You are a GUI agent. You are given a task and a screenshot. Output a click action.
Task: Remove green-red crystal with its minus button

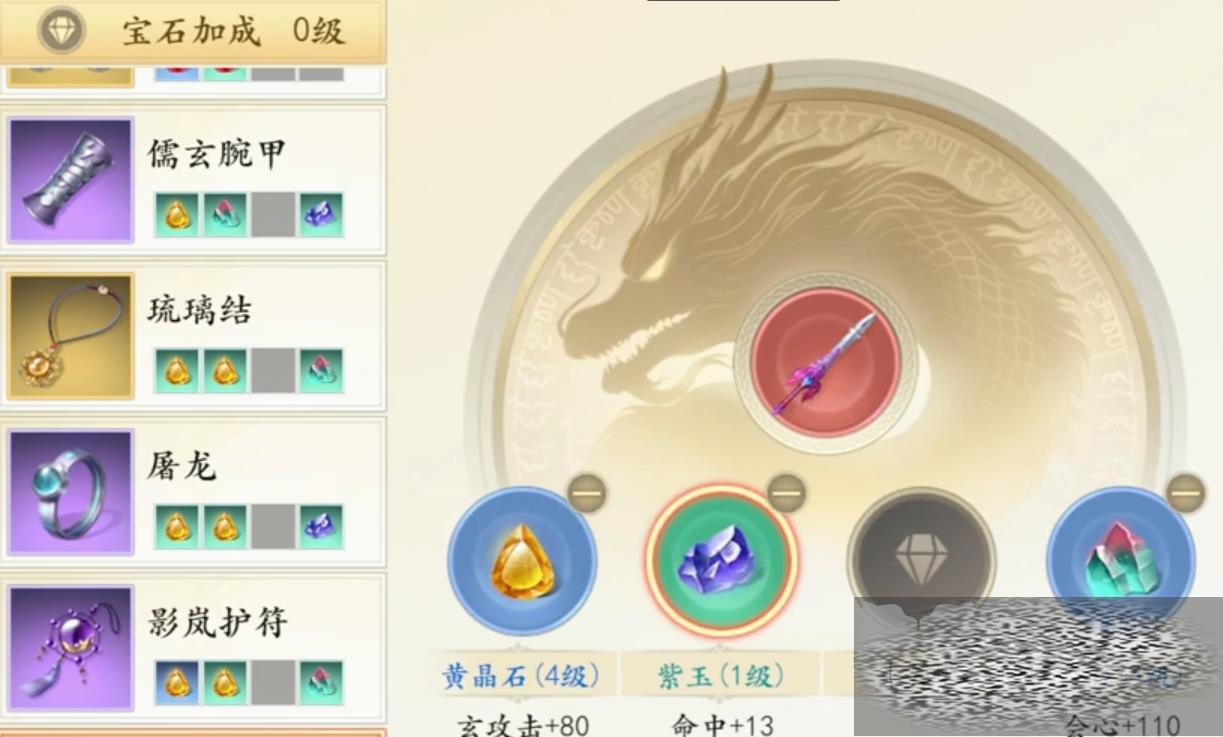(1186, 493)
